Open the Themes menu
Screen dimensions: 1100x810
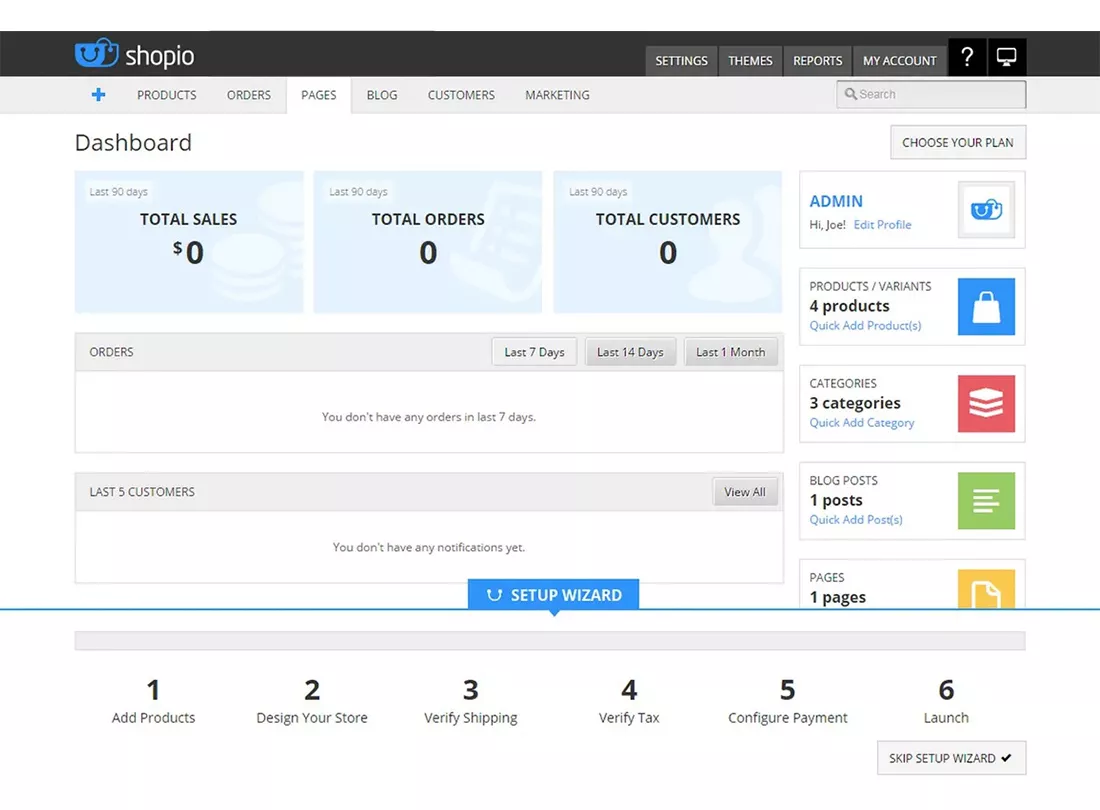[750, 61]
